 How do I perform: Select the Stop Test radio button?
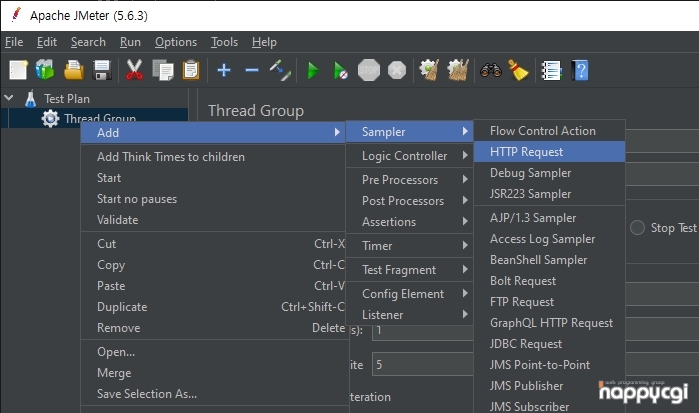tap(637, 228)
